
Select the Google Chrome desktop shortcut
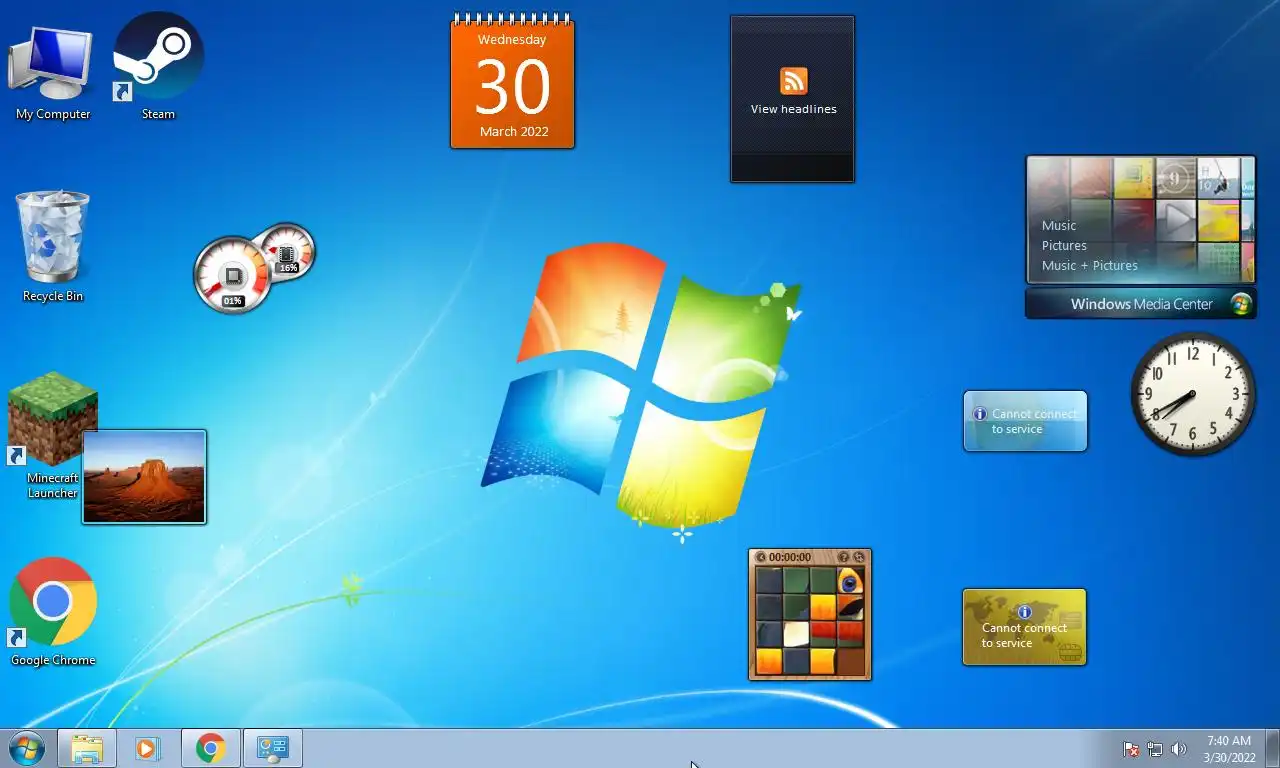(52, 612)
